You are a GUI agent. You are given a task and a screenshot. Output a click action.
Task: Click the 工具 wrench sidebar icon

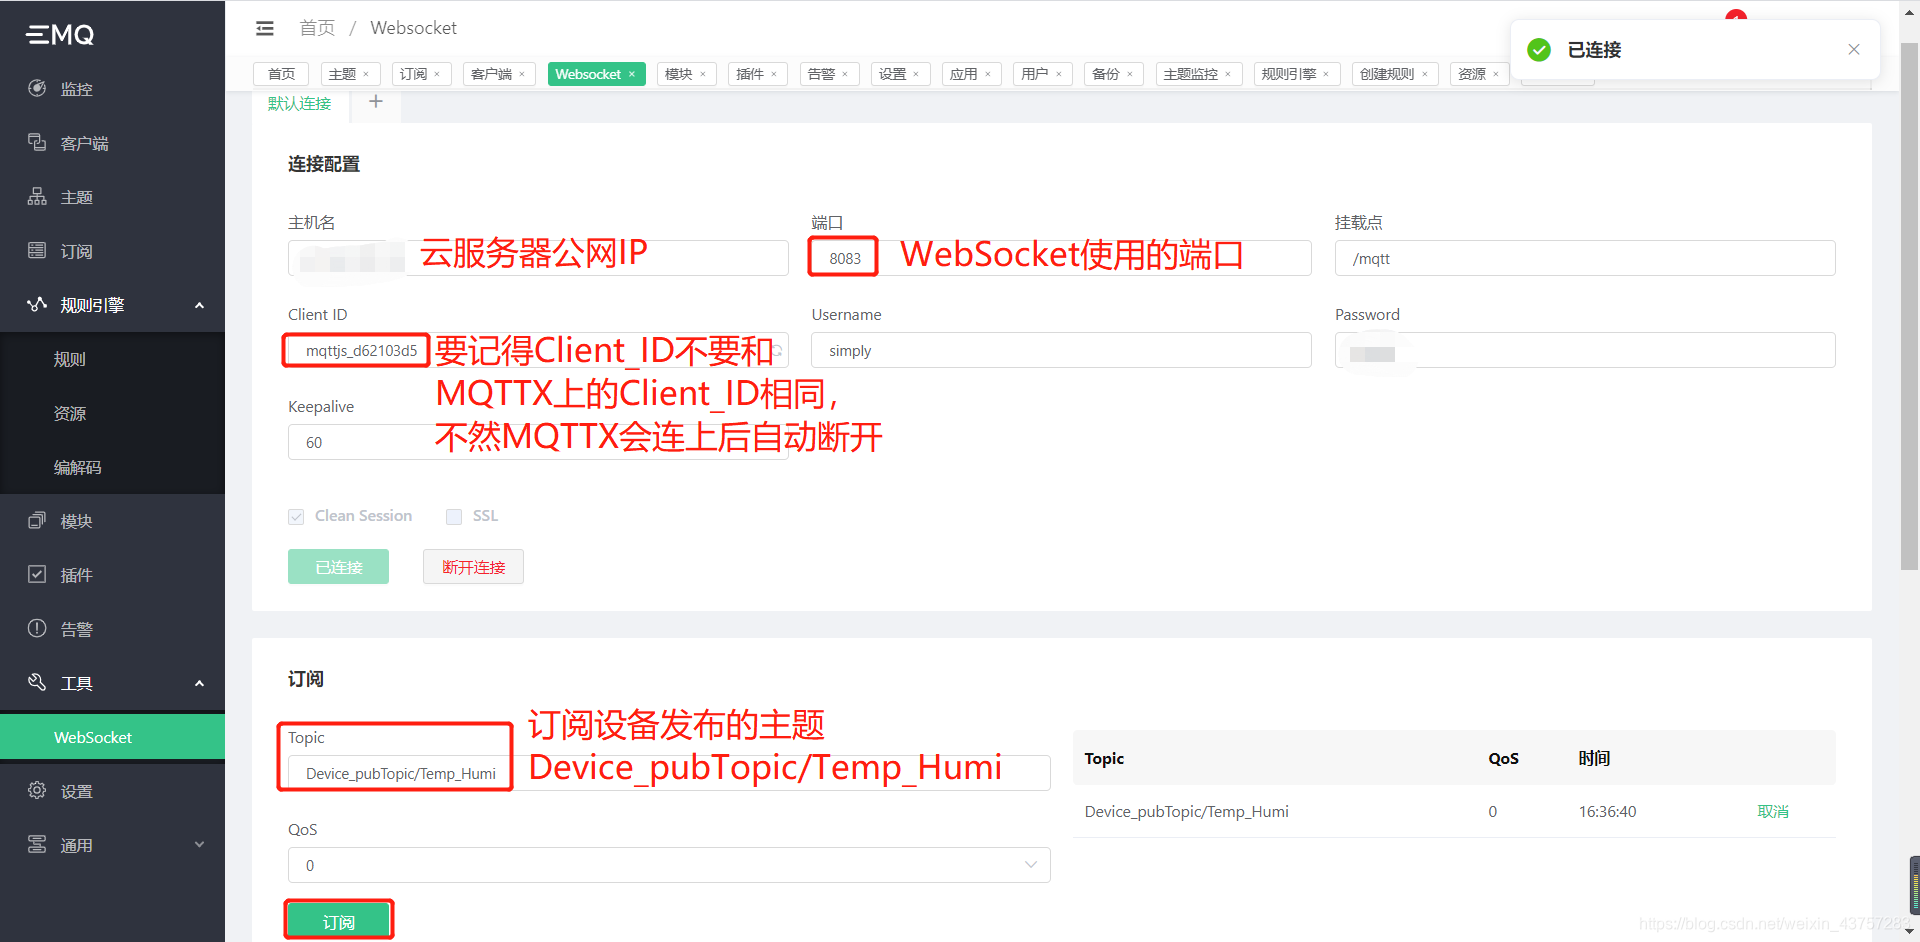[37, 682]
